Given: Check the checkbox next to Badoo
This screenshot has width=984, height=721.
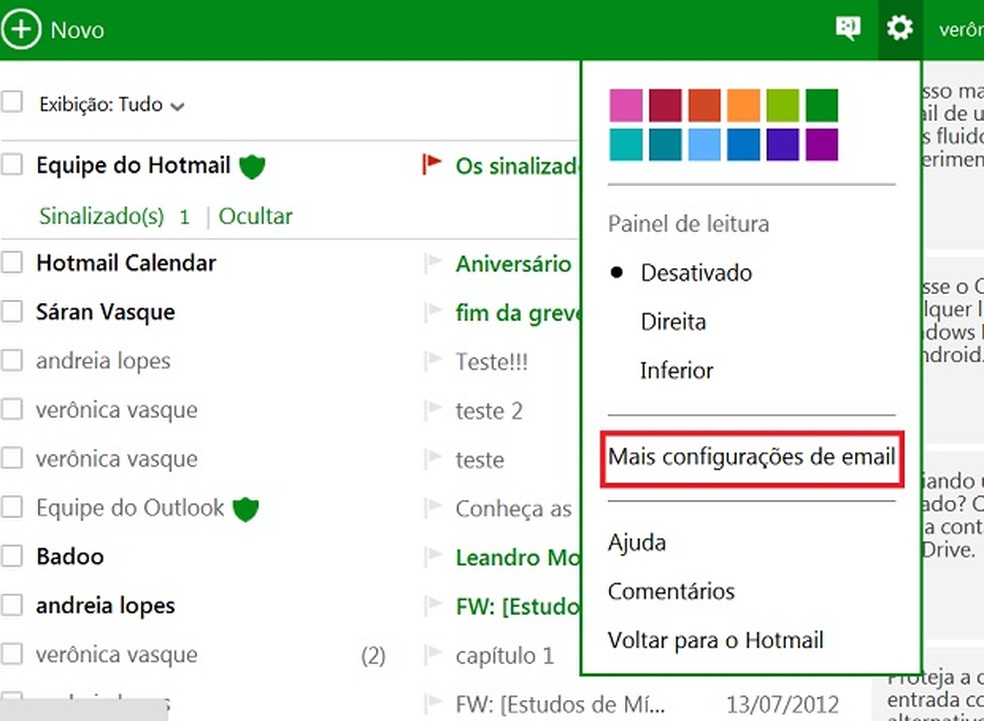Looking at the screenshot, I should click(x=13, y=556).
